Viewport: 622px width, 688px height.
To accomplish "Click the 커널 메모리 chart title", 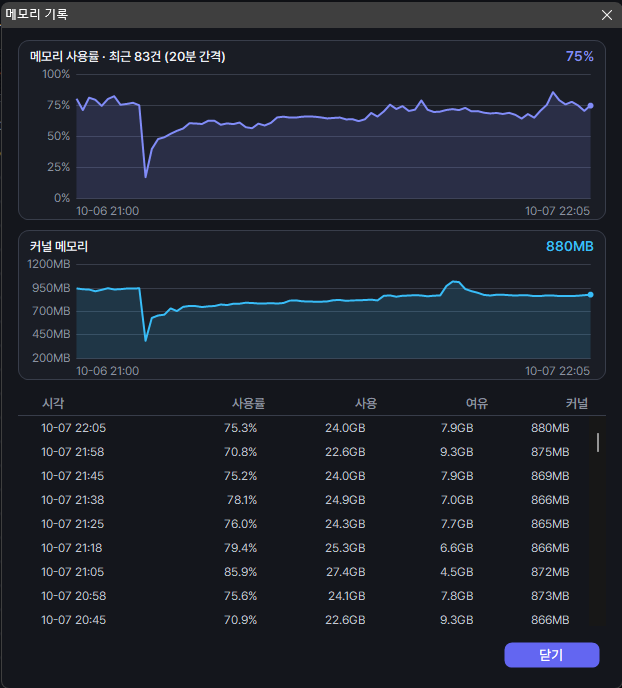I will pyautogui.click(x=59, y=246).
